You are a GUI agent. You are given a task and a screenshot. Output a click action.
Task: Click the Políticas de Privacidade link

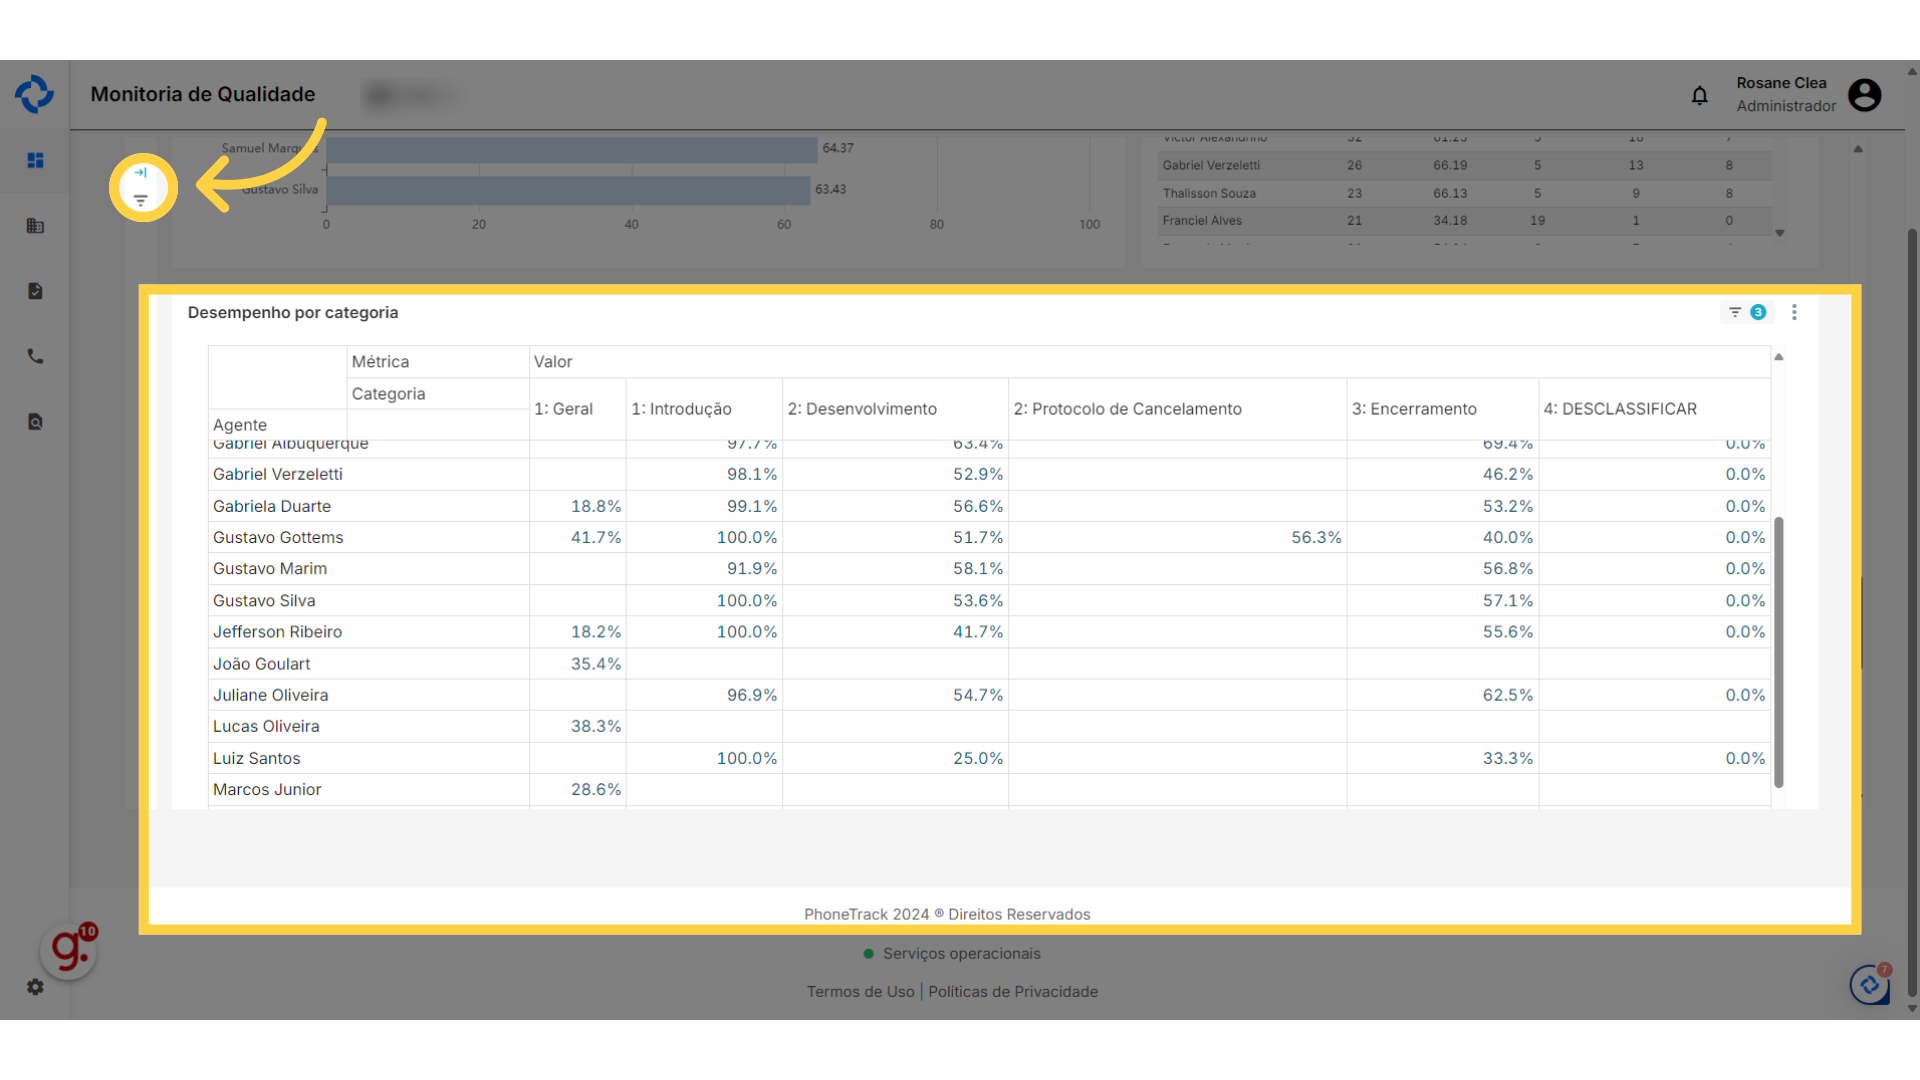(x=1013, y=991)
